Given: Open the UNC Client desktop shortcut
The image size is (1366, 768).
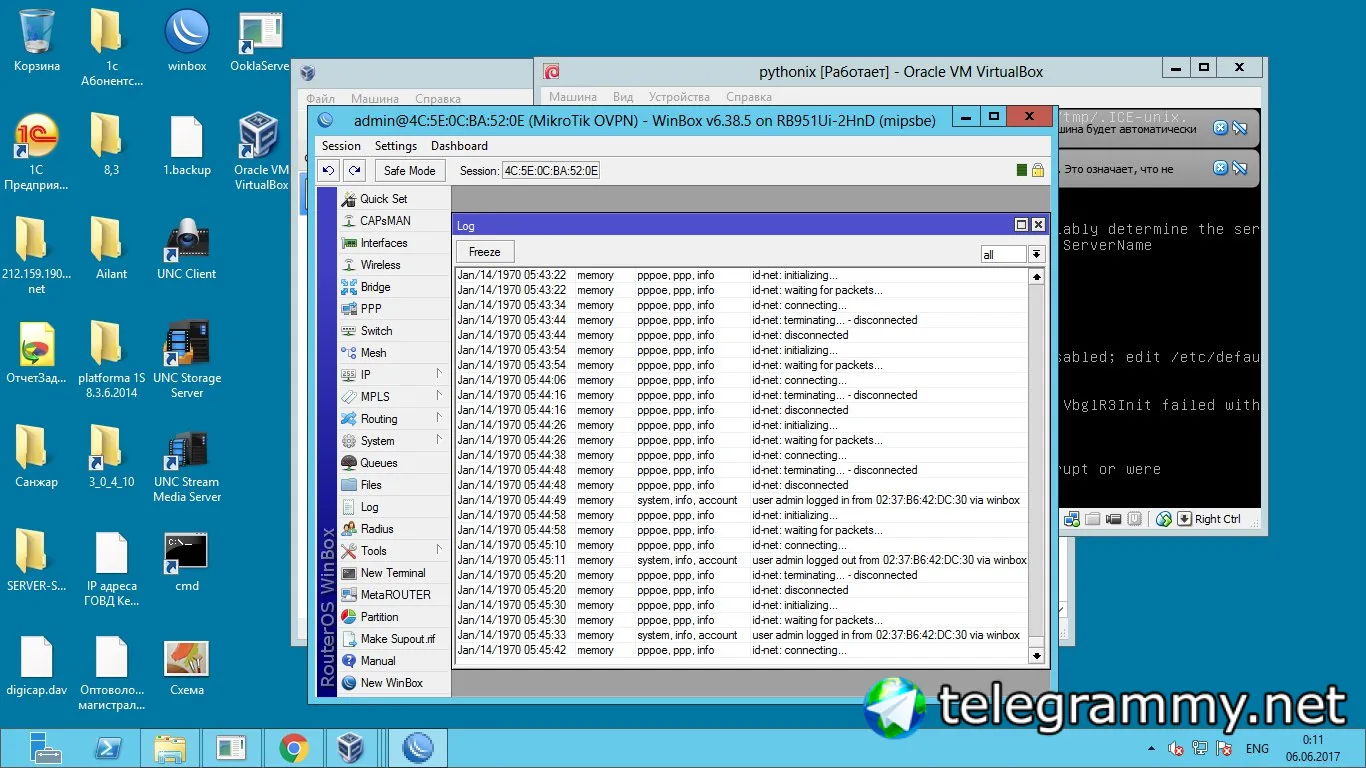Looking at the screenshot, I should 187,249.
